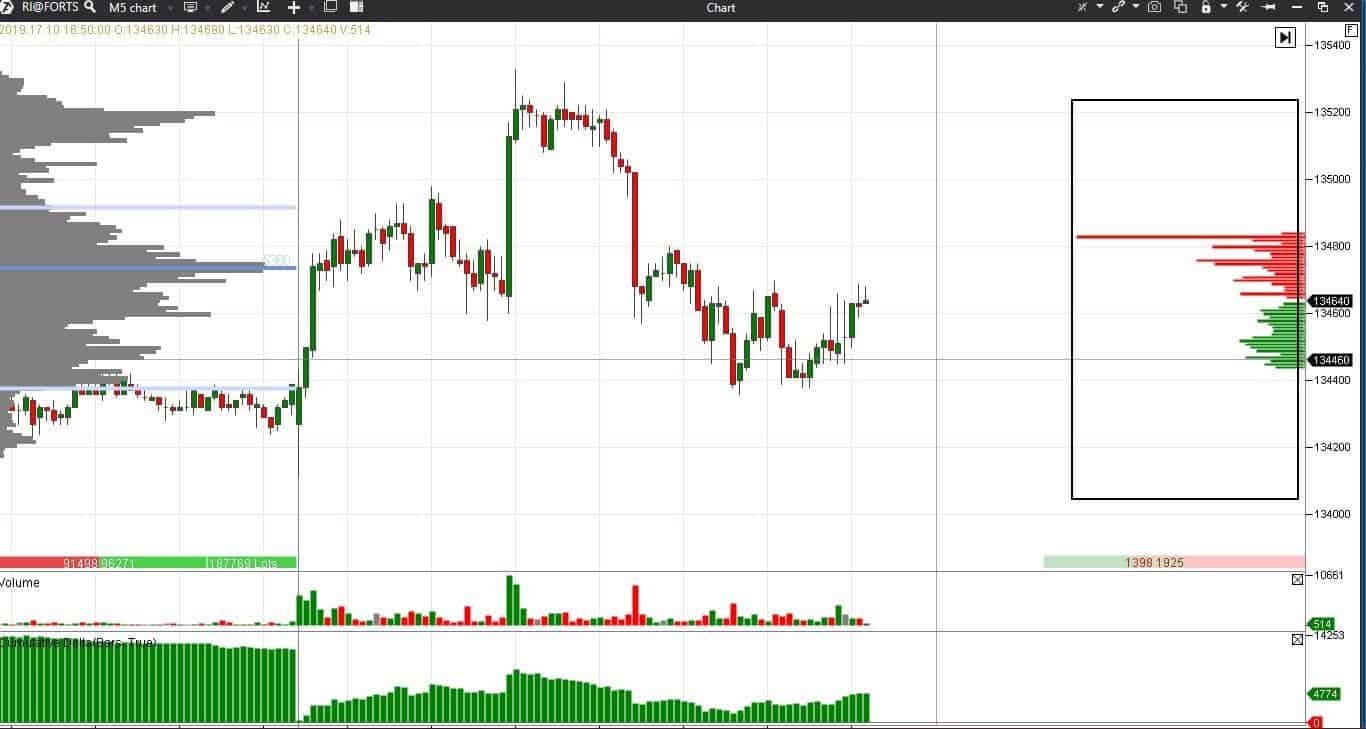Image resolution: width=1366 pixels, height=729 pixels.
Task: Open dropdown arrow beside chain link icon
Action: pyautogui.click(x=1136, y=8)
